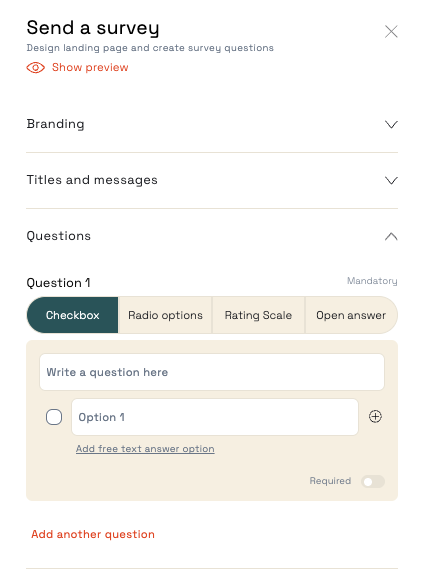Click Add free text answer option

pos(145,449)
